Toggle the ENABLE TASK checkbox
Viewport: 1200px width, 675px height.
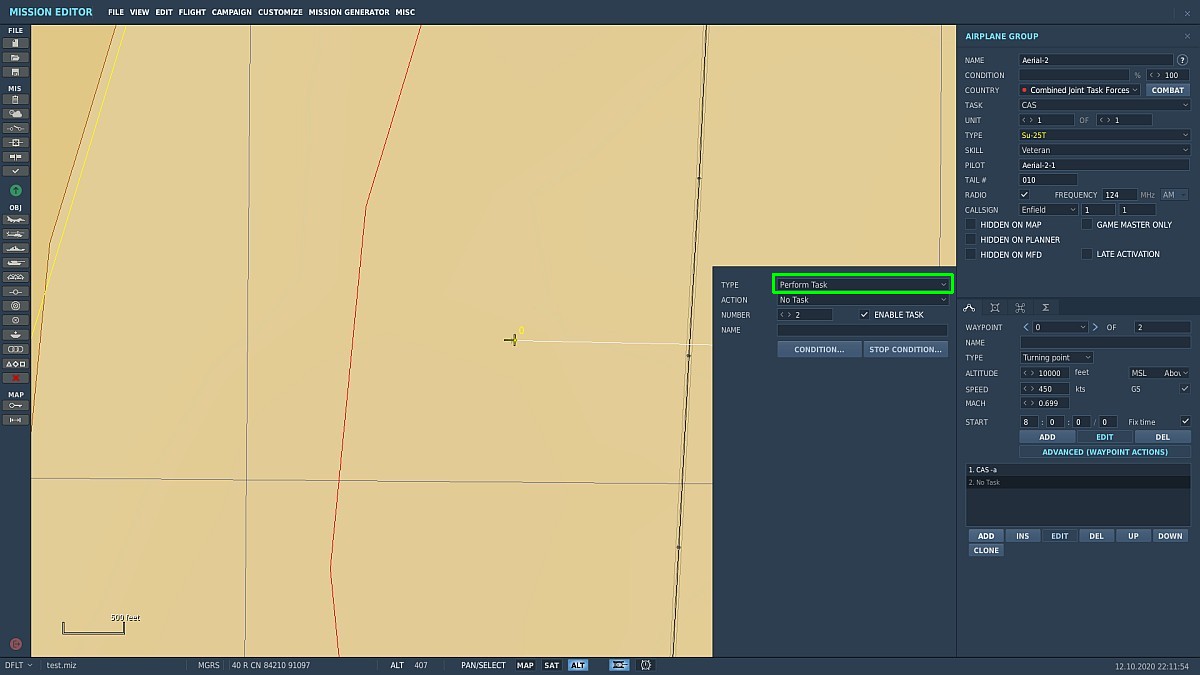(x=865, y=315)
